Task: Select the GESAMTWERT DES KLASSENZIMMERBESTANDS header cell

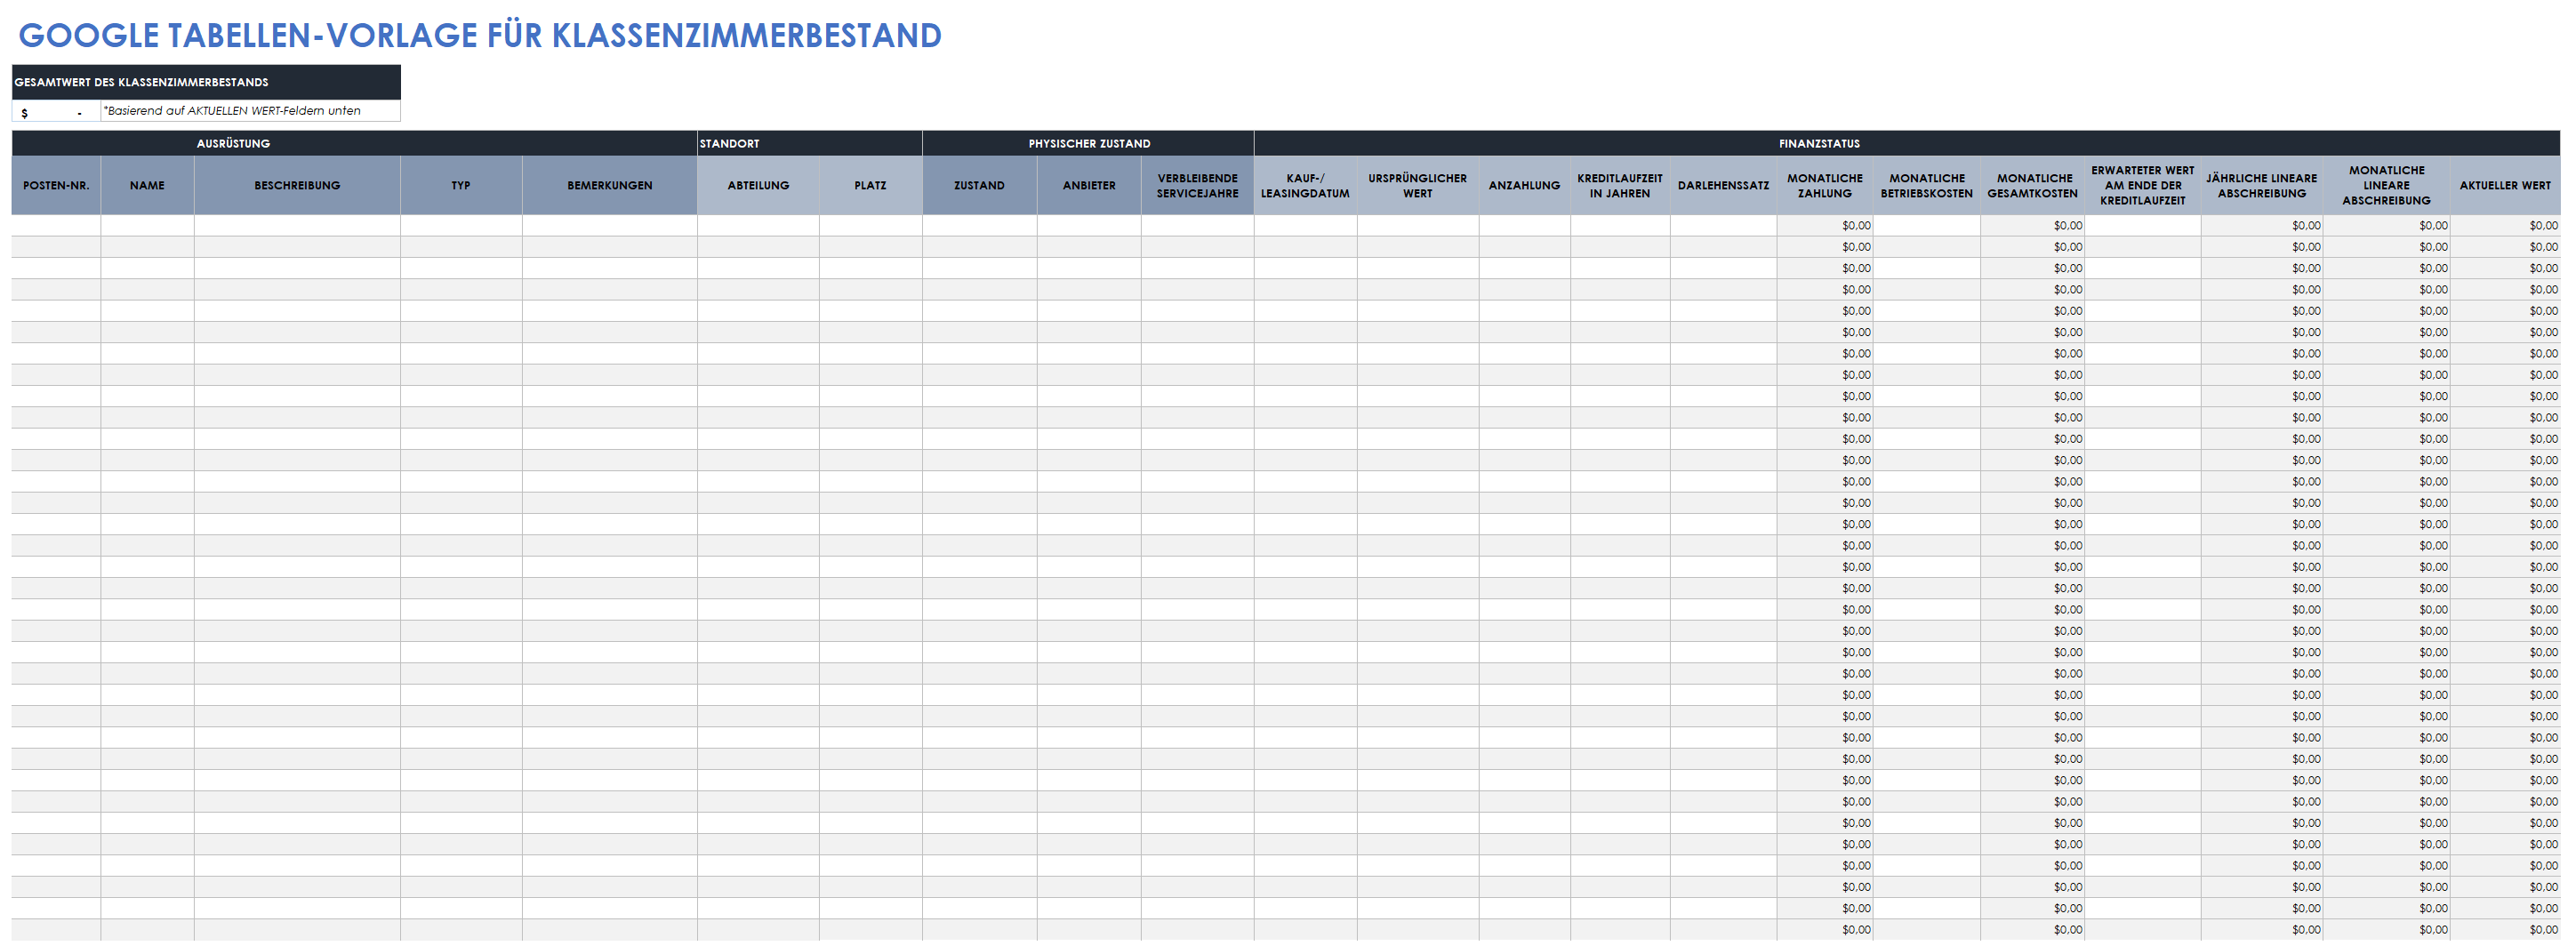Action: click(x=206, y=82)
